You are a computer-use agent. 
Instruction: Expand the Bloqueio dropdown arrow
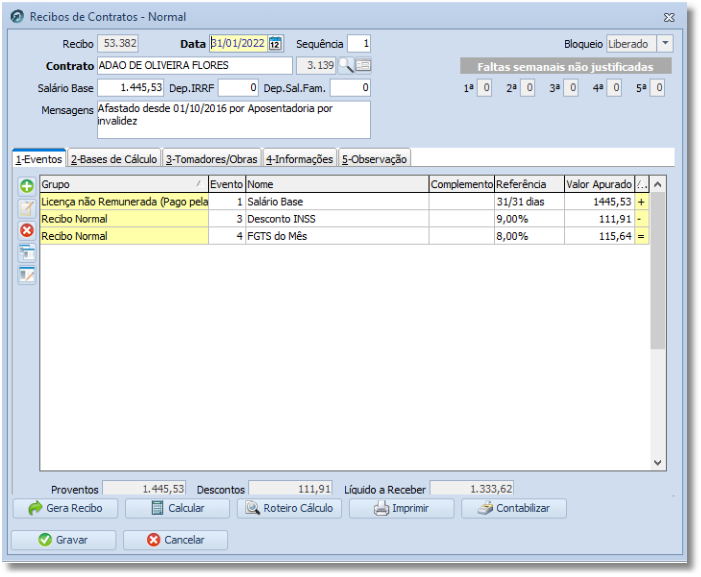click(x=665, y=43)
